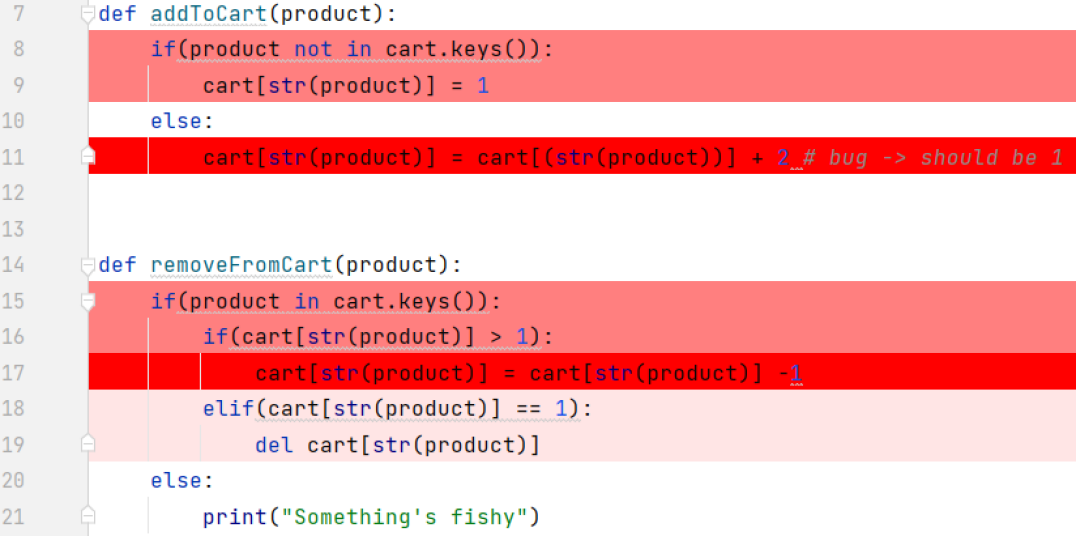Click line number 7 in the gutter
1076x536 pixels.
20,15
